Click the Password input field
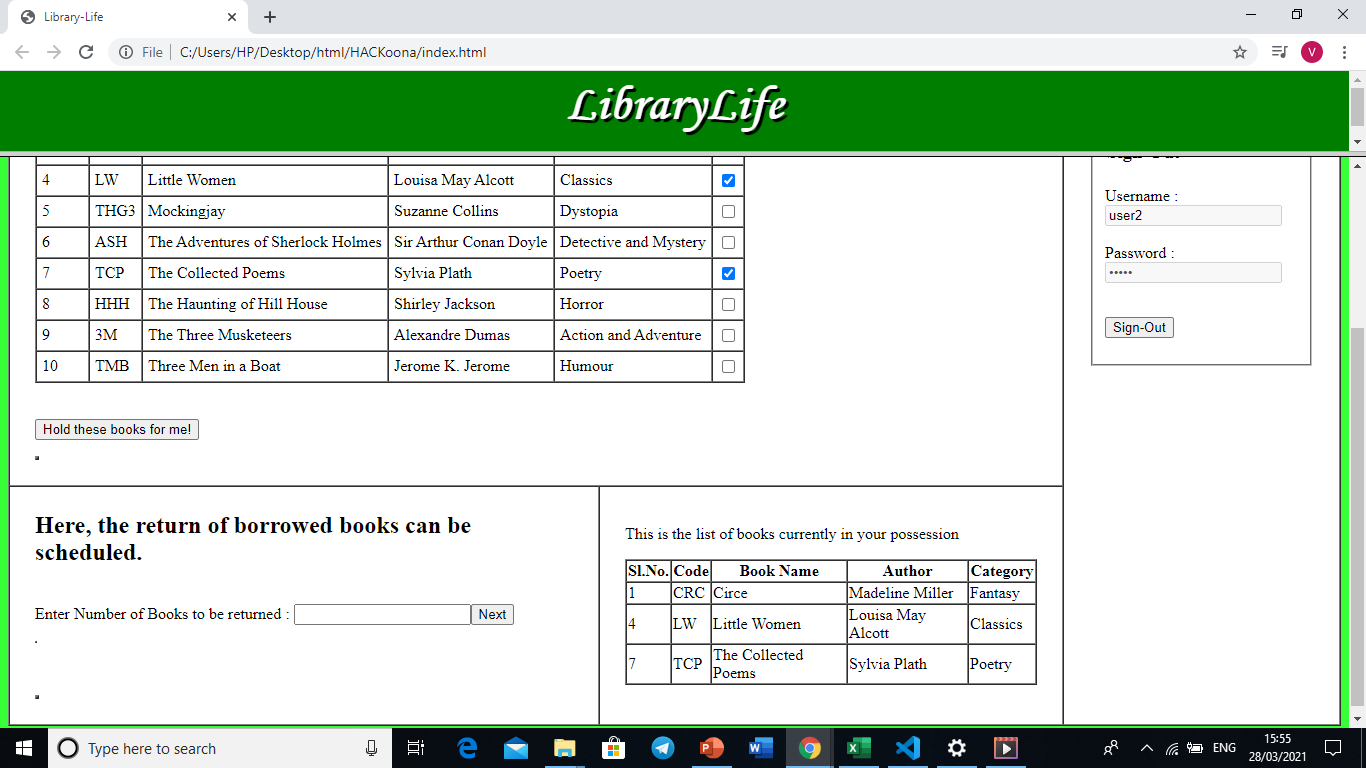 pyautogui.click(x=1193, y=272)
